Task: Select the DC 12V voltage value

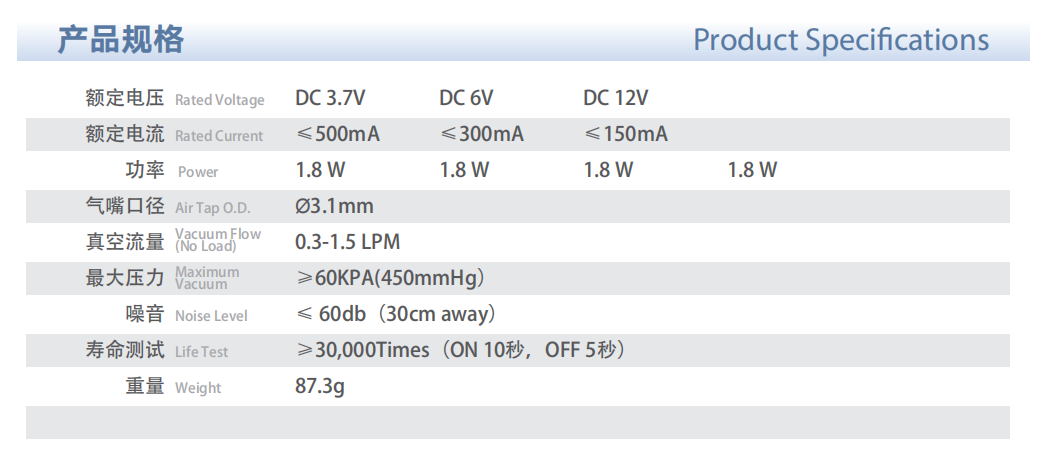Action: coord(615,98)
